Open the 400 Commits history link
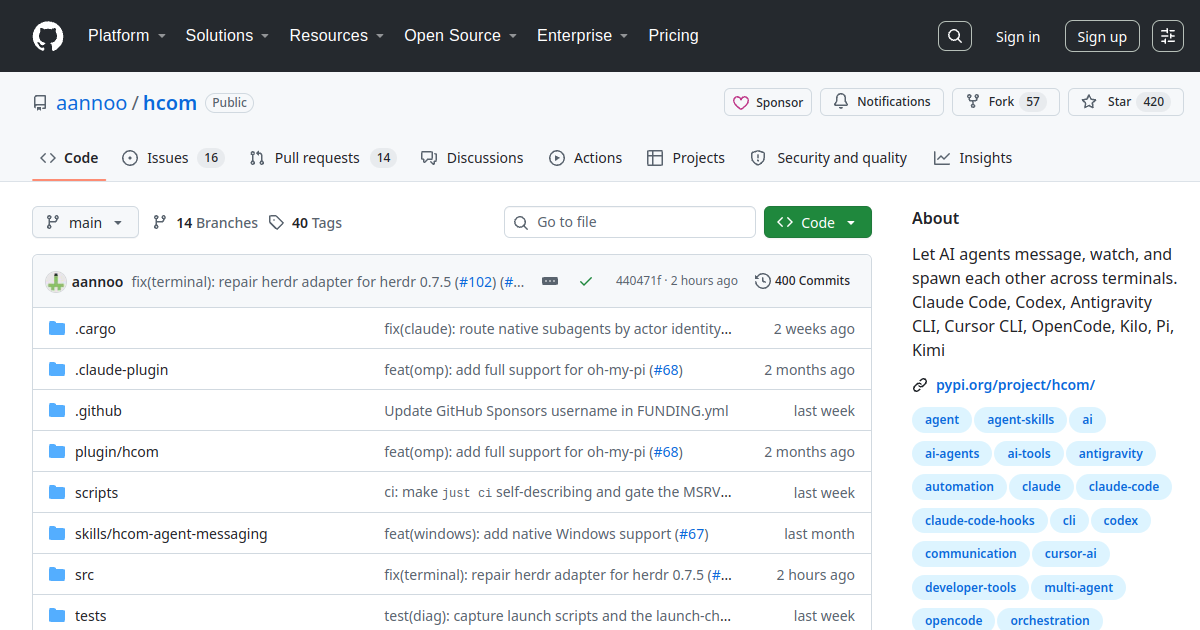The height and width of the screenshot is (630, 1200). [803, 281]
